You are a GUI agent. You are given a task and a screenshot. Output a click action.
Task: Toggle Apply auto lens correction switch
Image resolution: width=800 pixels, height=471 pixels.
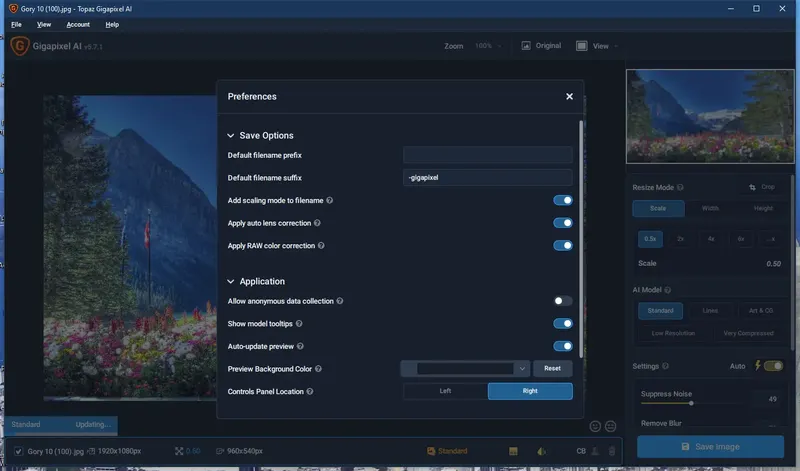[563, 223]
